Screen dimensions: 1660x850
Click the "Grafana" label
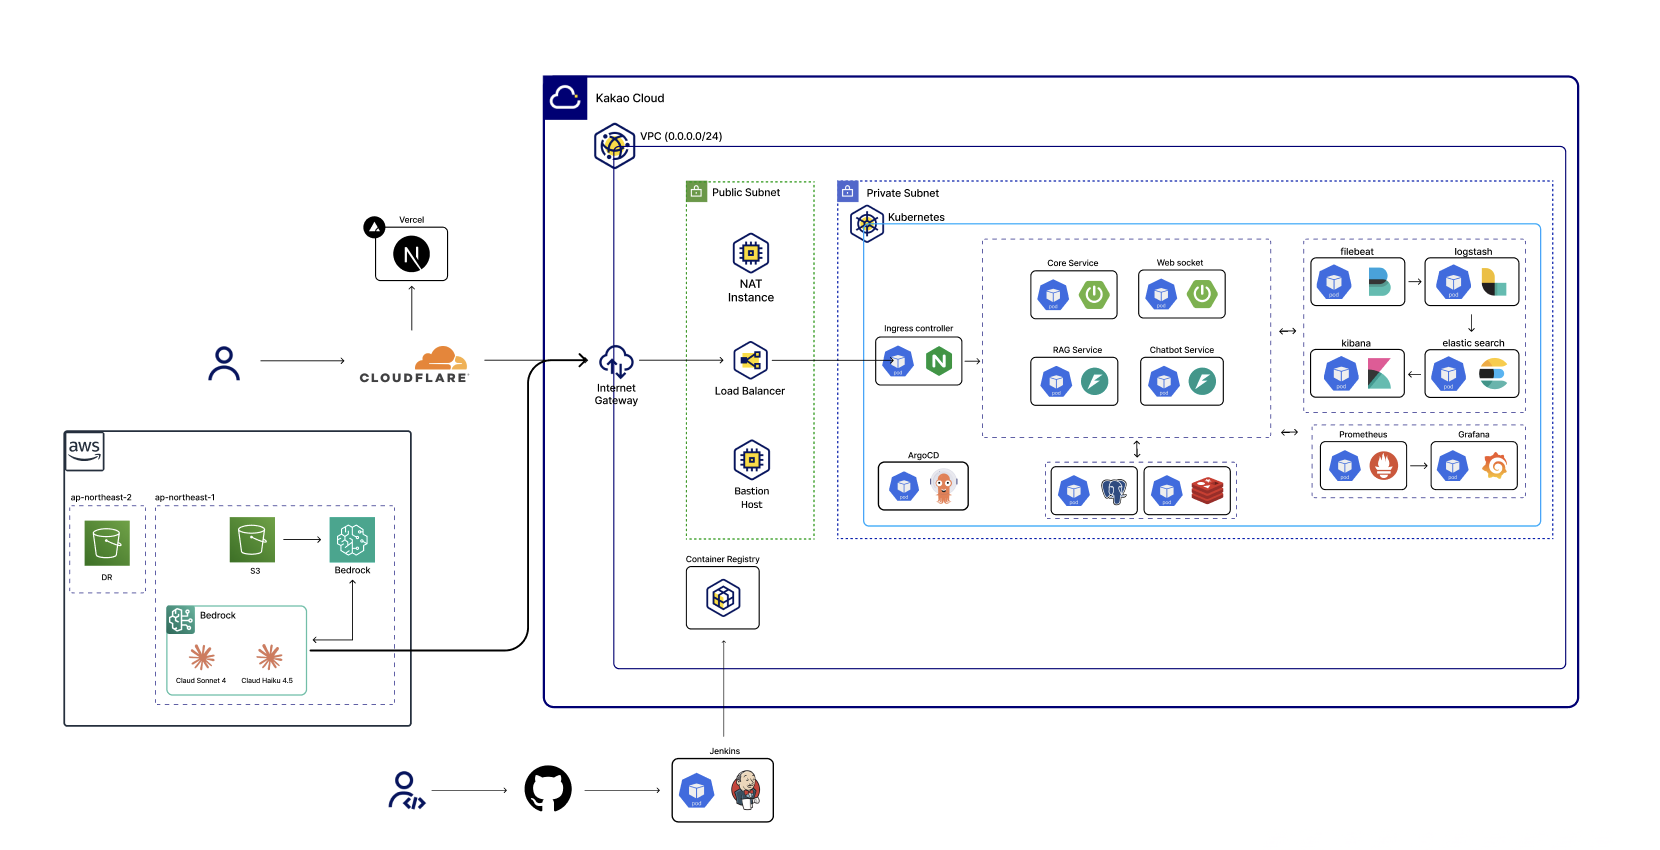[1474, 435]
